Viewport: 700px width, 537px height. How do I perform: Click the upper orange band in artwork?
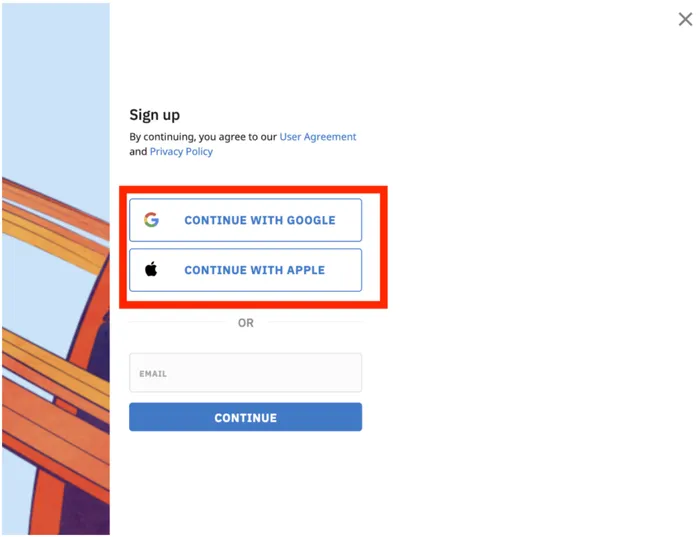[x=54, y=201]
